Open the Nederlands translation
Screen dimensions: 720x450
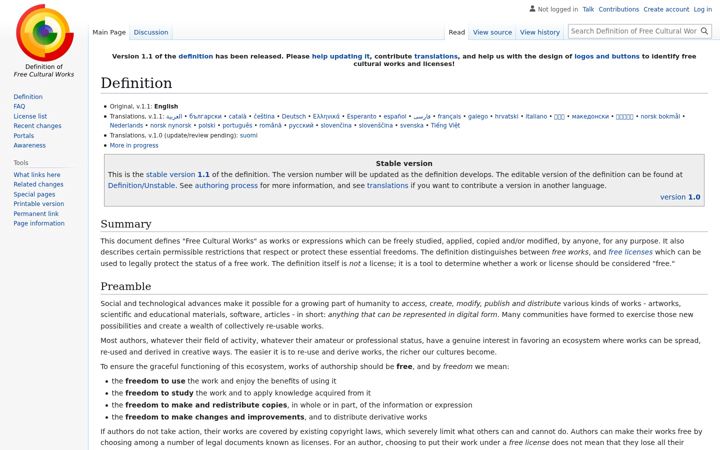coord(126,125)
